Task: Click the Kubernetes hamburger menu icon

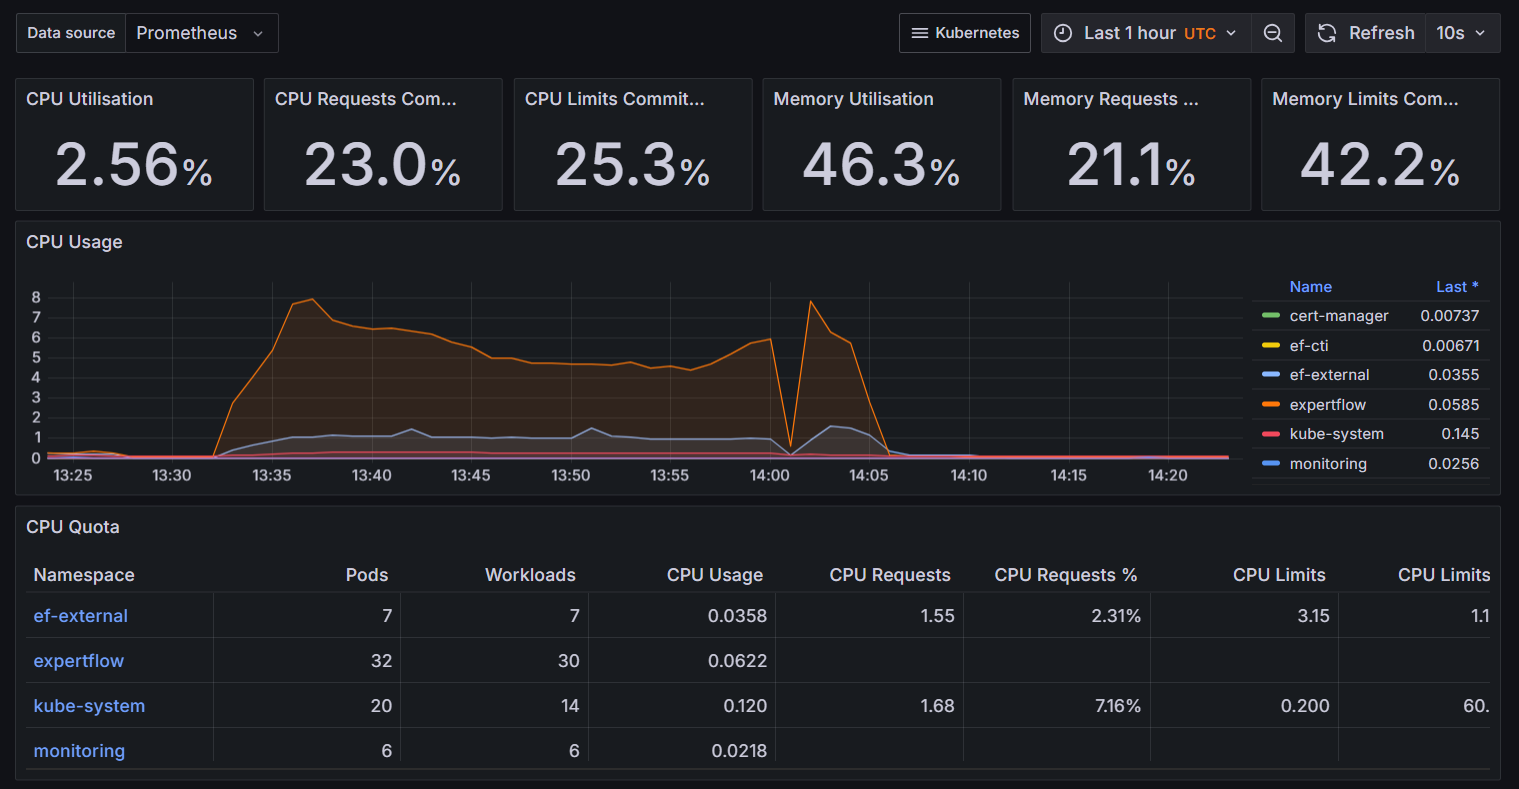Action: coord(920,33)
